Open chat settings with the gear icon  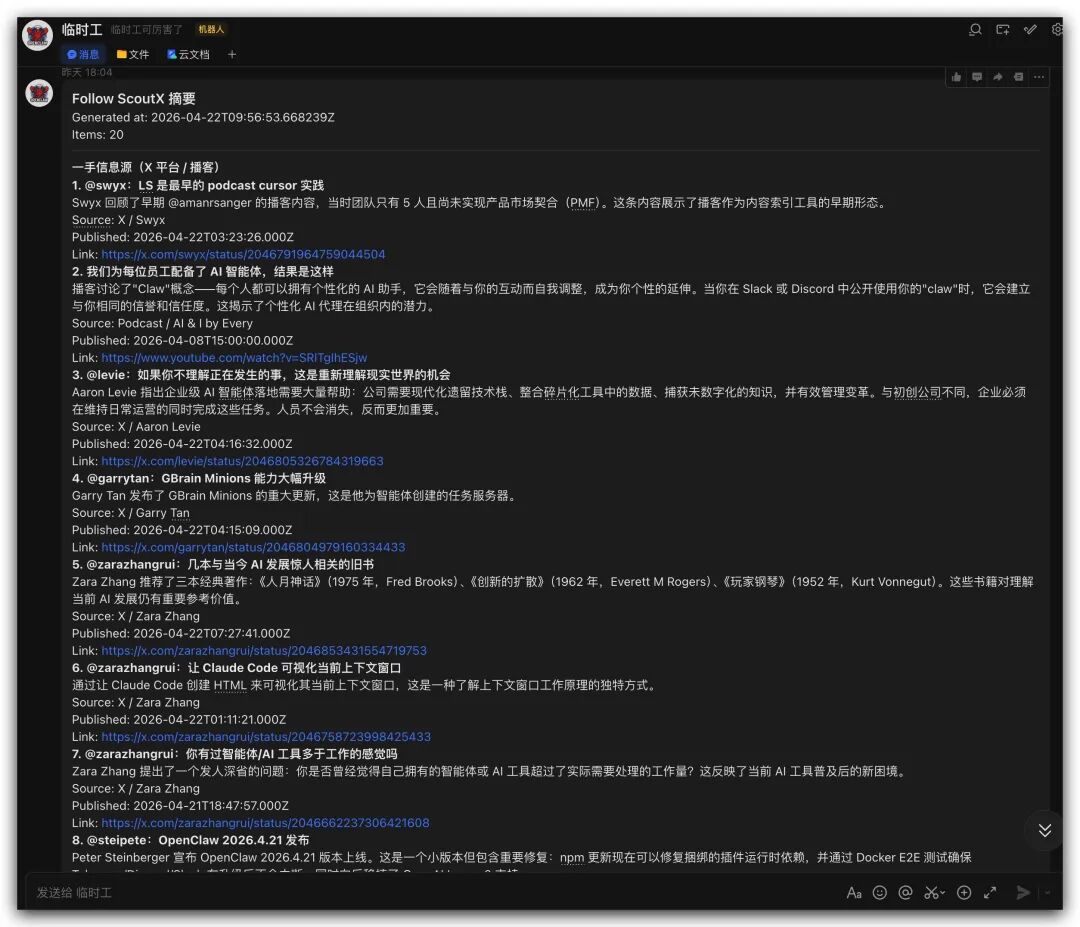pyautogui.click(x=1057, y=30)
